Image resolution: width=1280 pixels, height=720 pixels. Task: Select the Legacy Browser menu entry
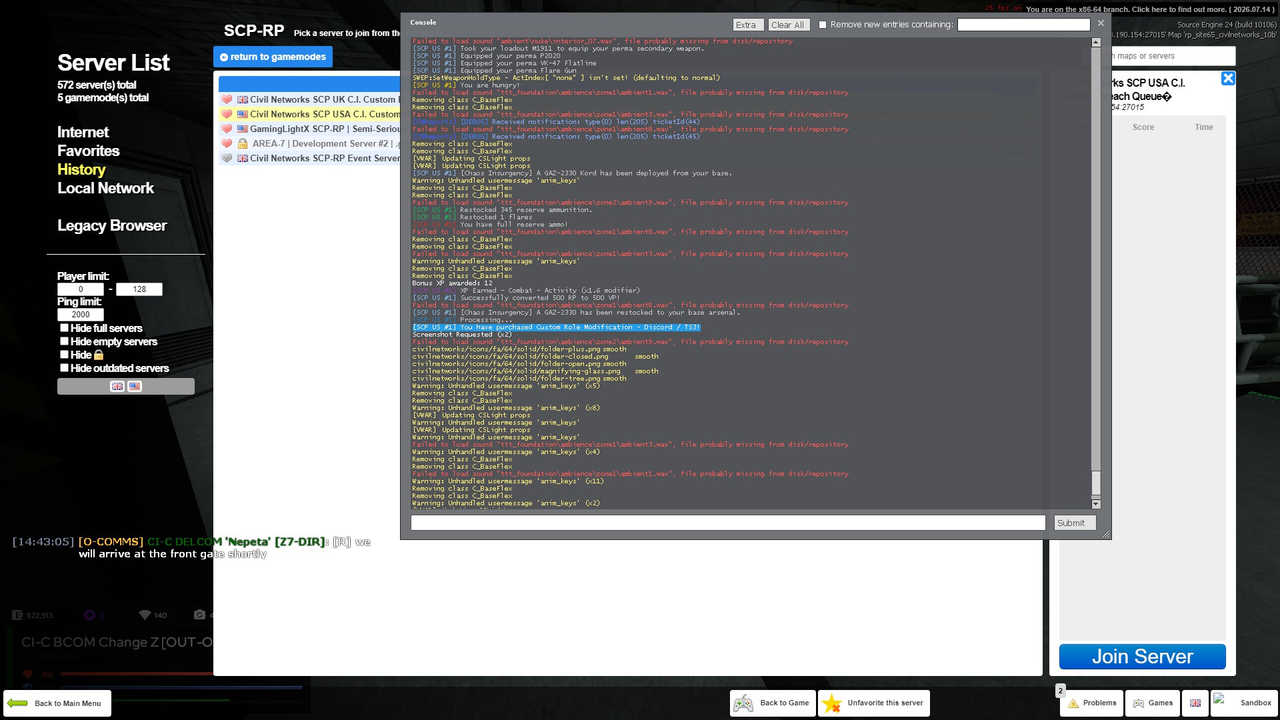(x=112, y=226)
